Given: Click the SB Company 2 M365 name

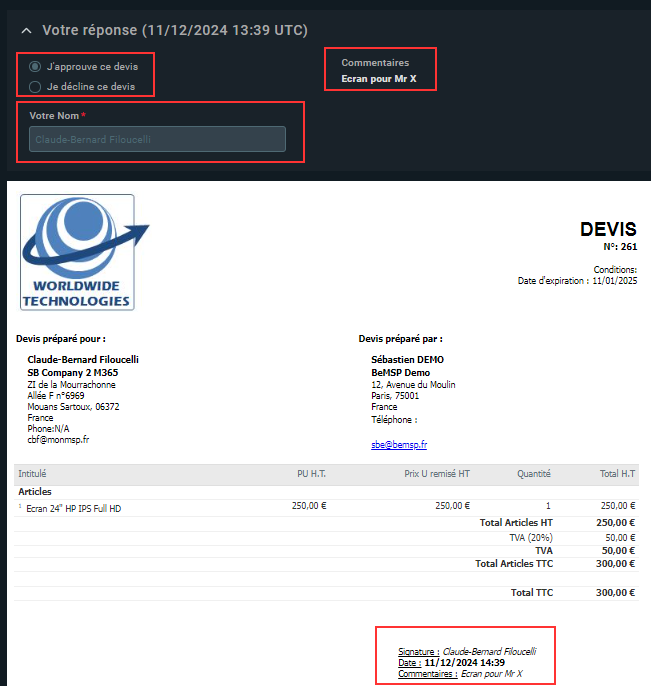Looking at the screenshot, I should coord(73,373).
